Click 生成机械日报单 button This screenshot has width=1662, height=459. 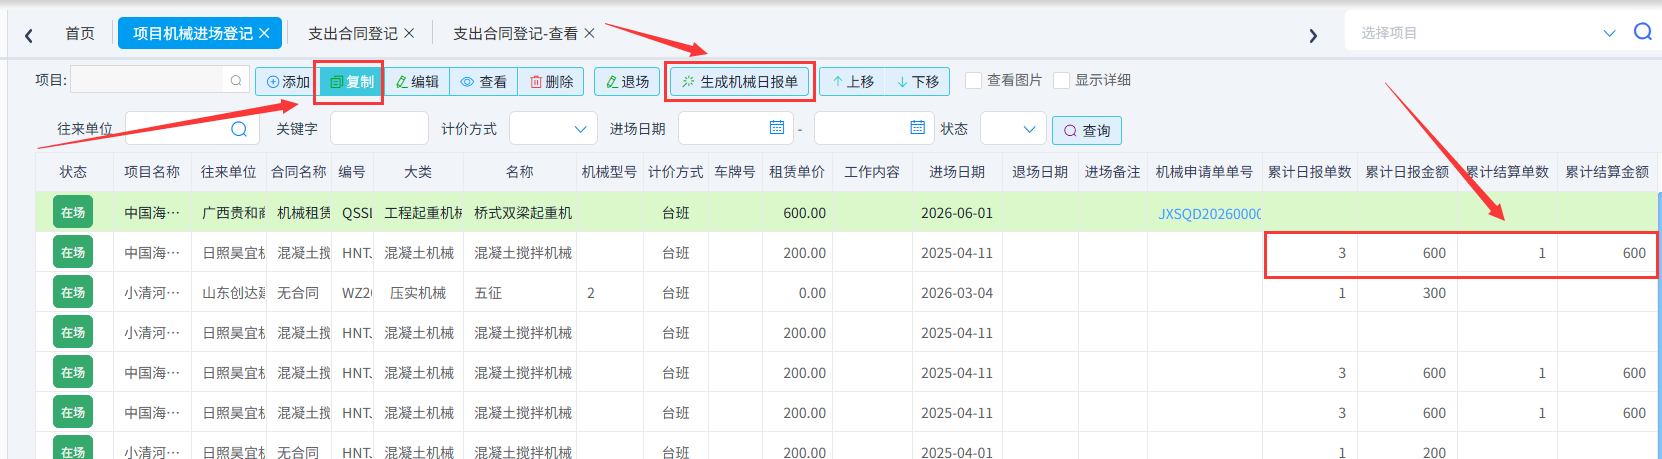[740, 82]
